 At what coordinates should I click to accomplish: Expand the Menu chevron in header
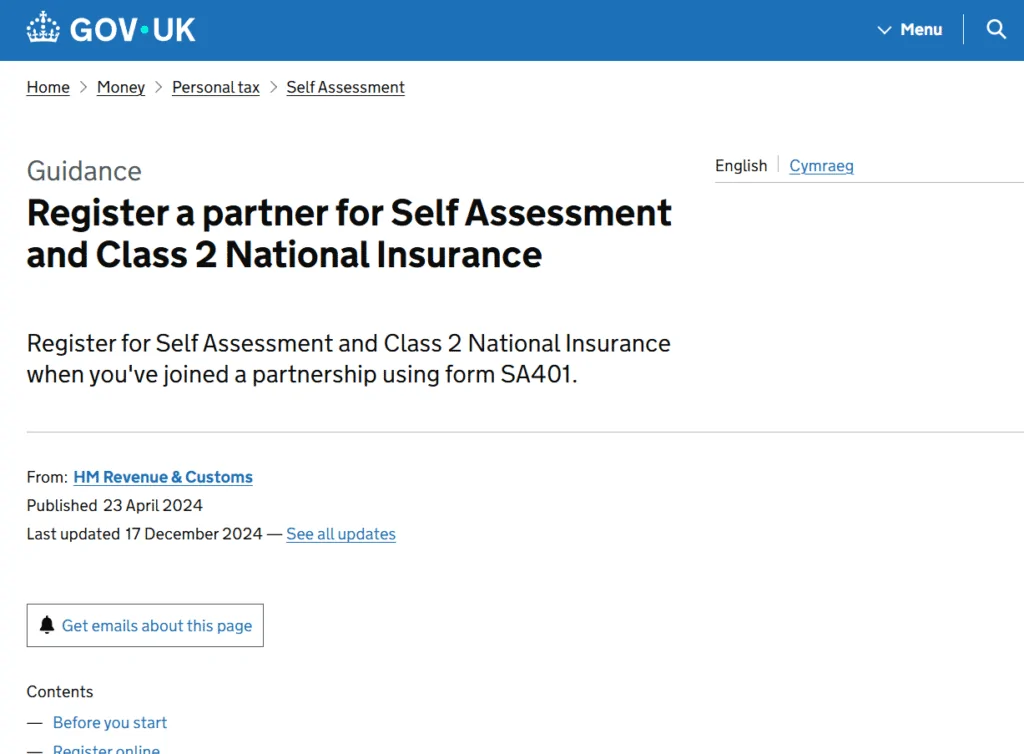pyautogui.click(x=884, y=30)
